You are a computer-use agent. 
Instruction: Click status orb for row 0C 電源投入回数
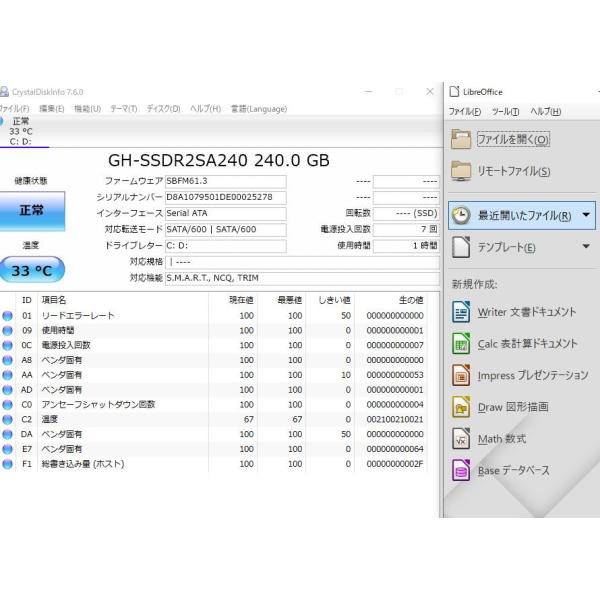pyautogui.click(x=7, y=346)
